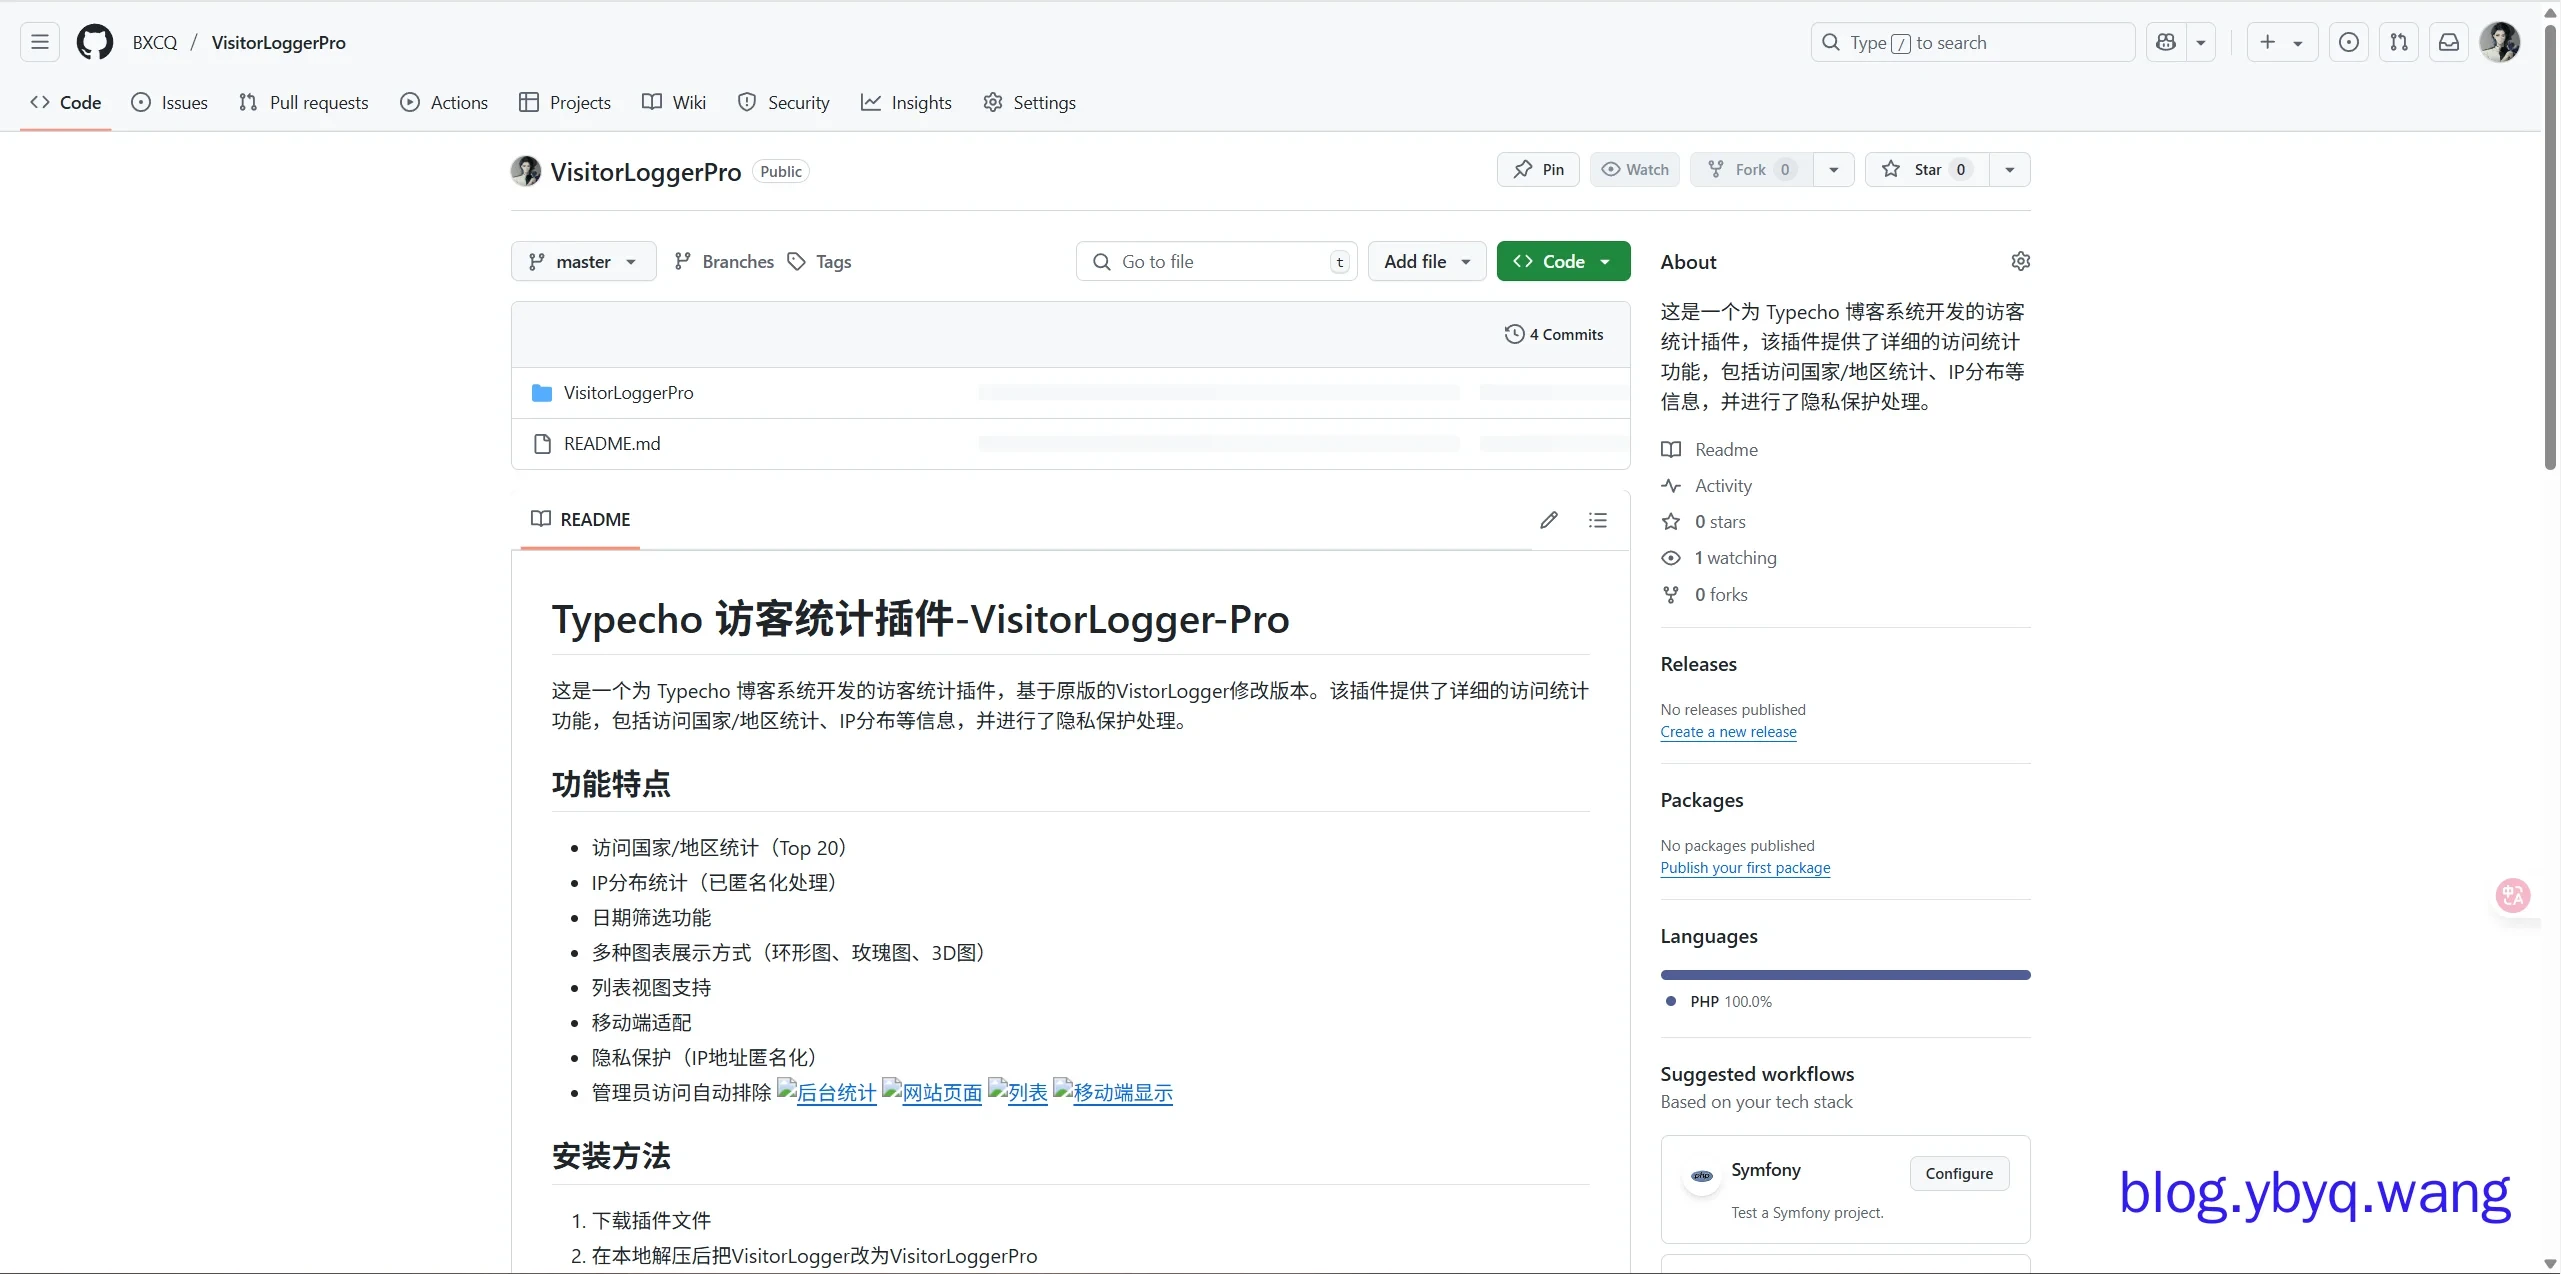Viewport: 2561px width, 1274px height.
Task: Click the page vertical scrollbar thumb
Action: pyautogui.click(x=2550, y=248)
